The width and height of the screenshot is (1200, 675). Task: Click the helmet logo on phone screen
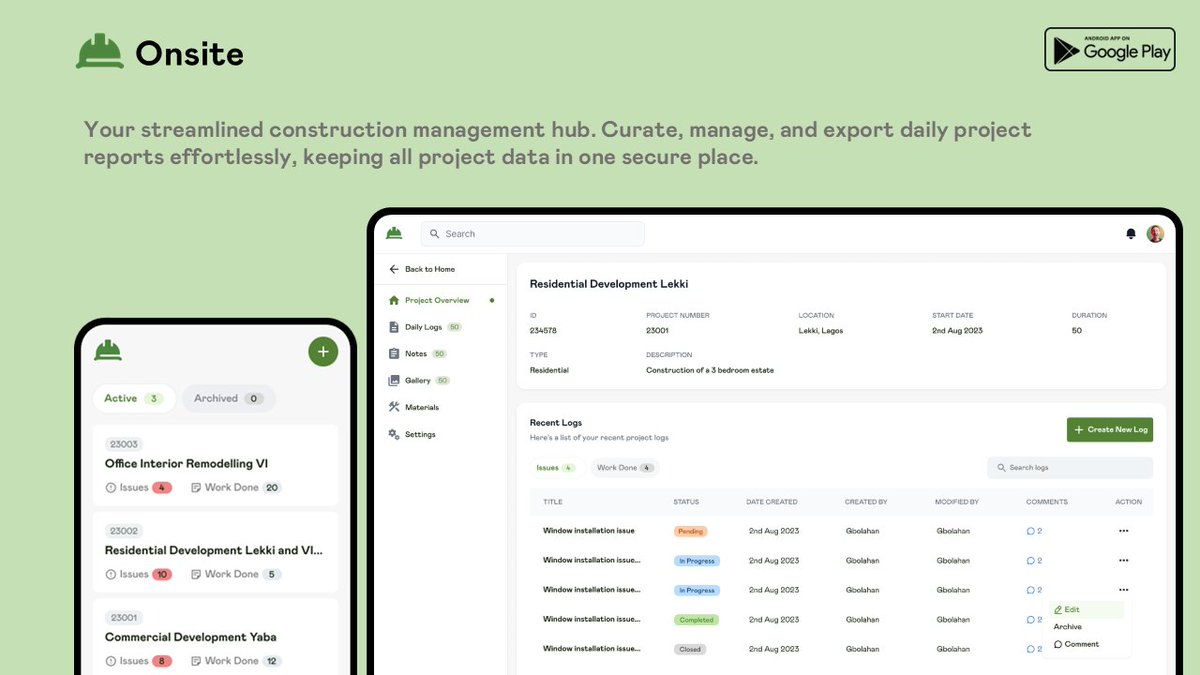point(108,351)
